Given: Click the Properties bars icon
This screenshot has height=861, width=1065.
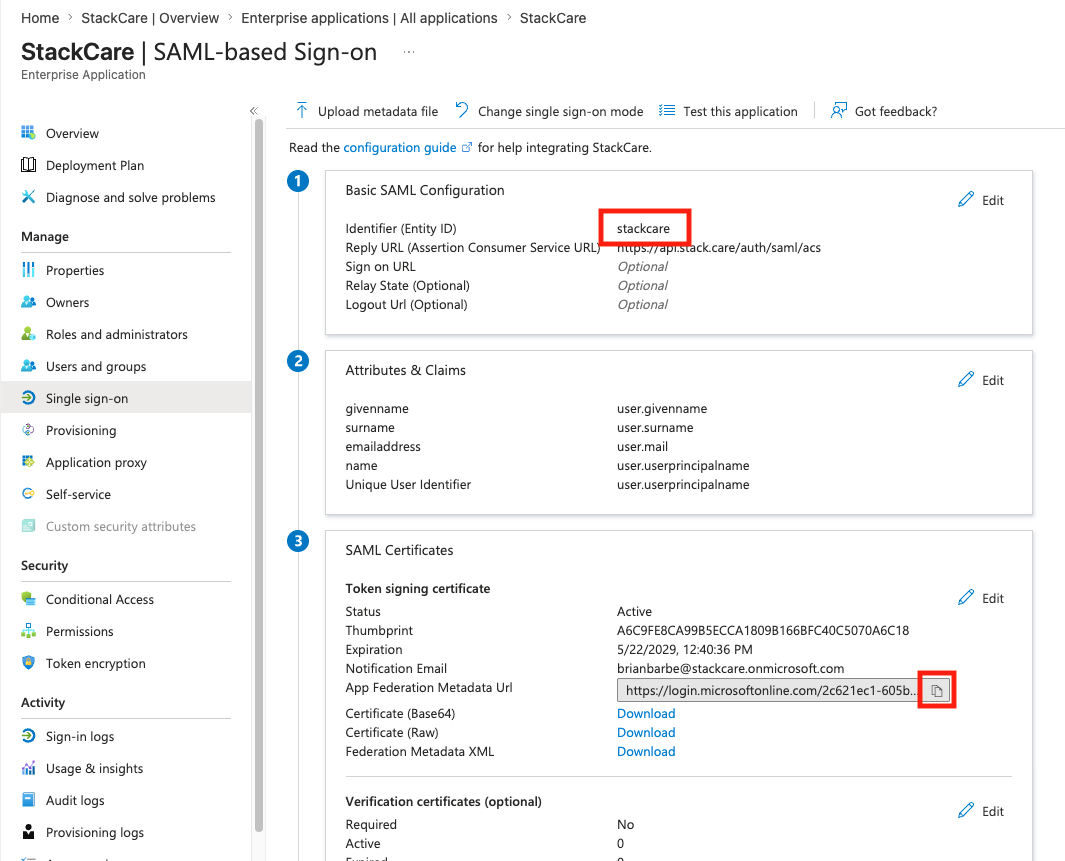Looking at the screenshot, I should click(28, 270).
